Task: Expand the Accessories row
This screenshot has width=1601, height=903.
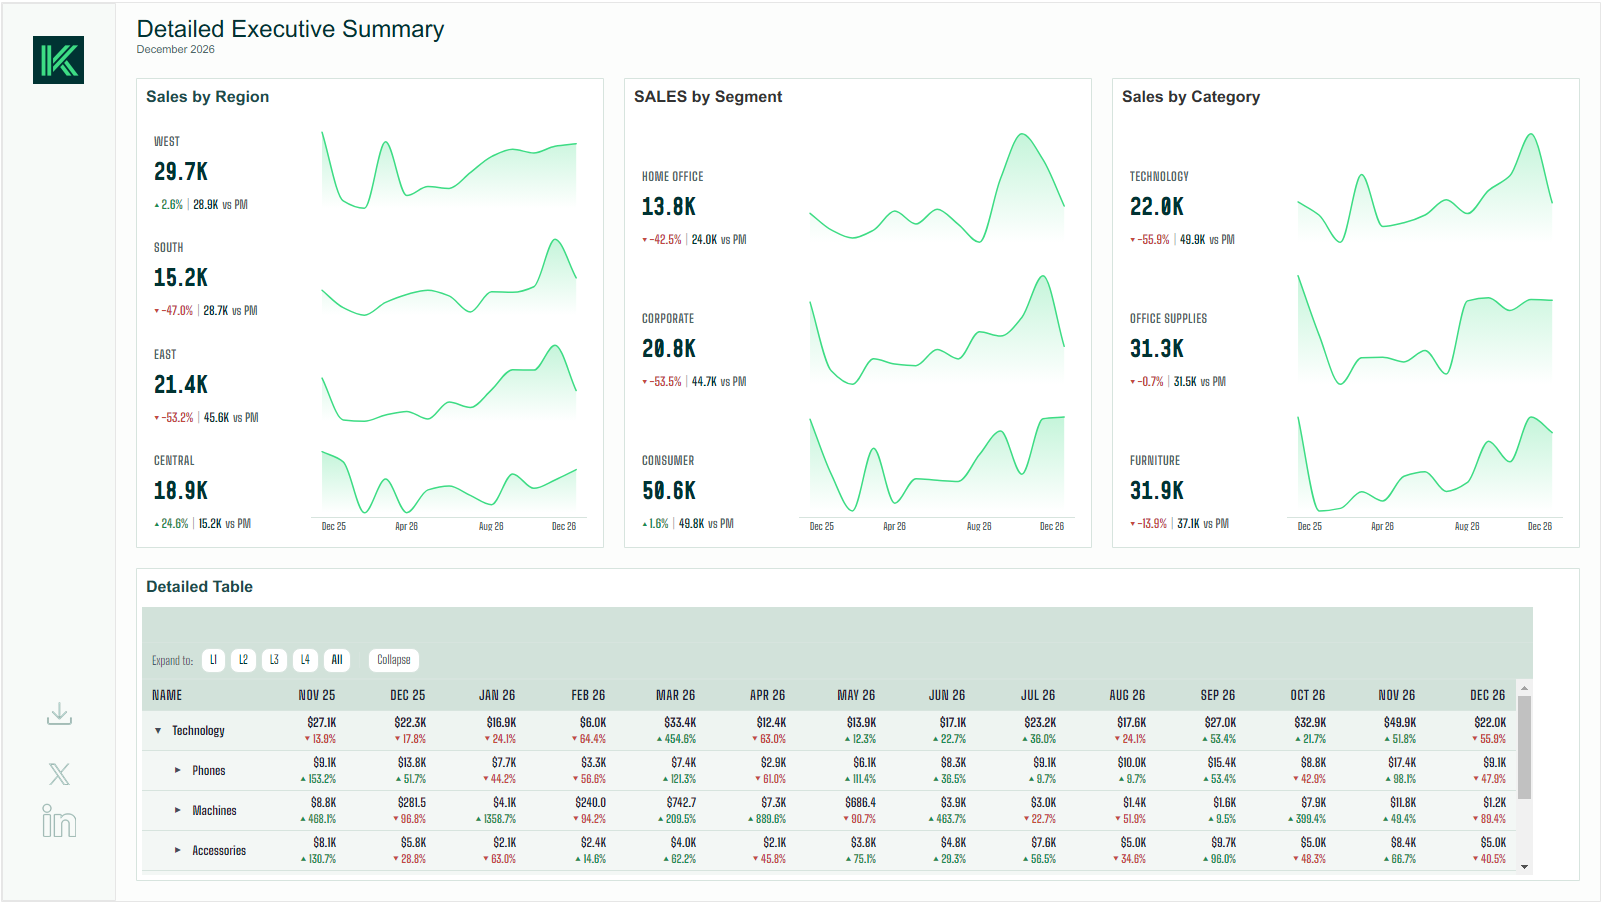Action: point(178,851)
